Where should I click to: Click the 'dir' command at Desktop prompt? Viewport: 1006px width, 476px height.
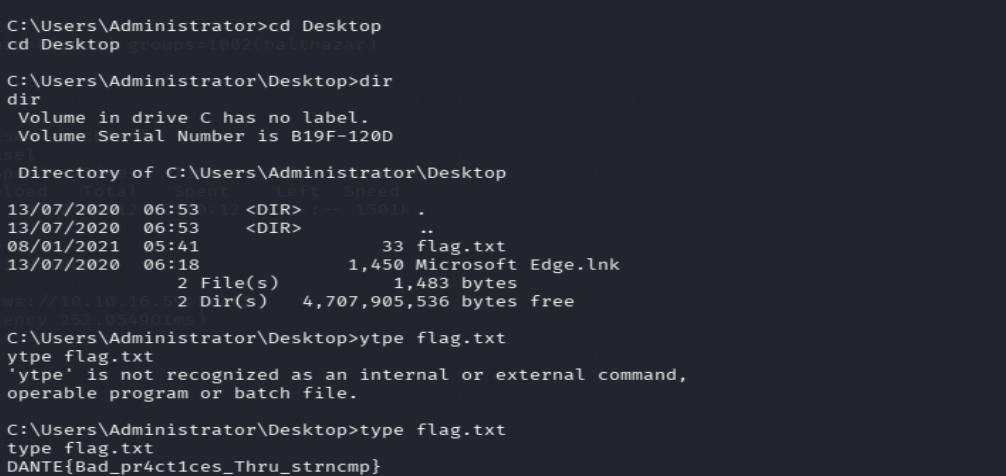point(375,81)
